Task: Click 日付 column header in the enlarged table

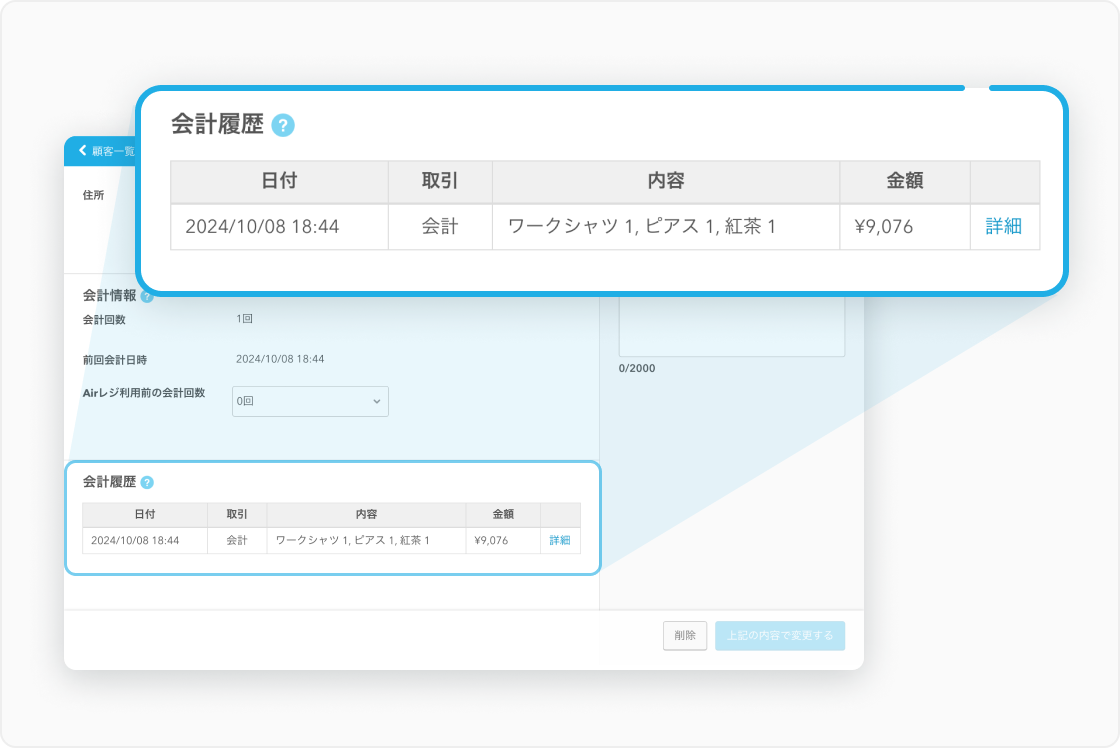Action: [279, 181]
